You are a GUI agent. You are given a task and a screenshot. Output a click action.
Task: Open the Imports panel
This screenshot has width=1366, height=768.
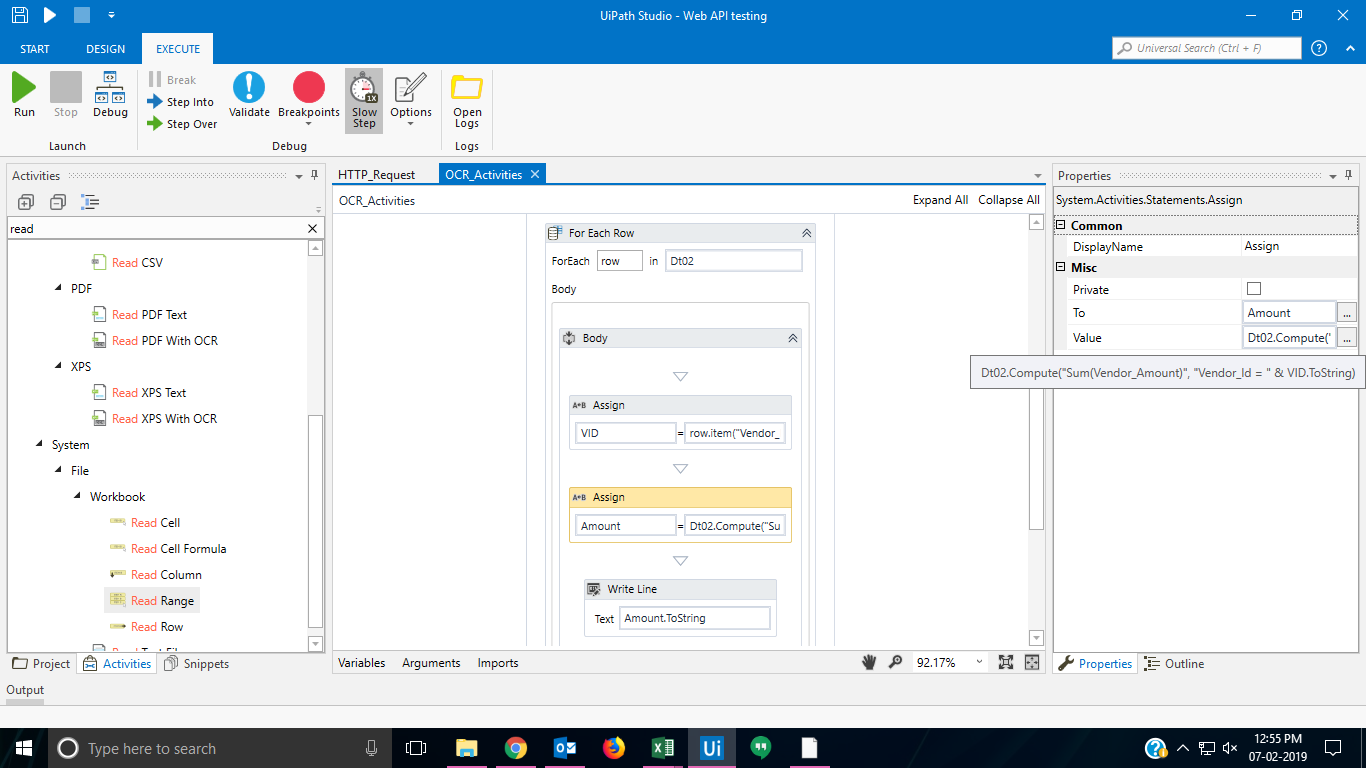click(498, 663)
